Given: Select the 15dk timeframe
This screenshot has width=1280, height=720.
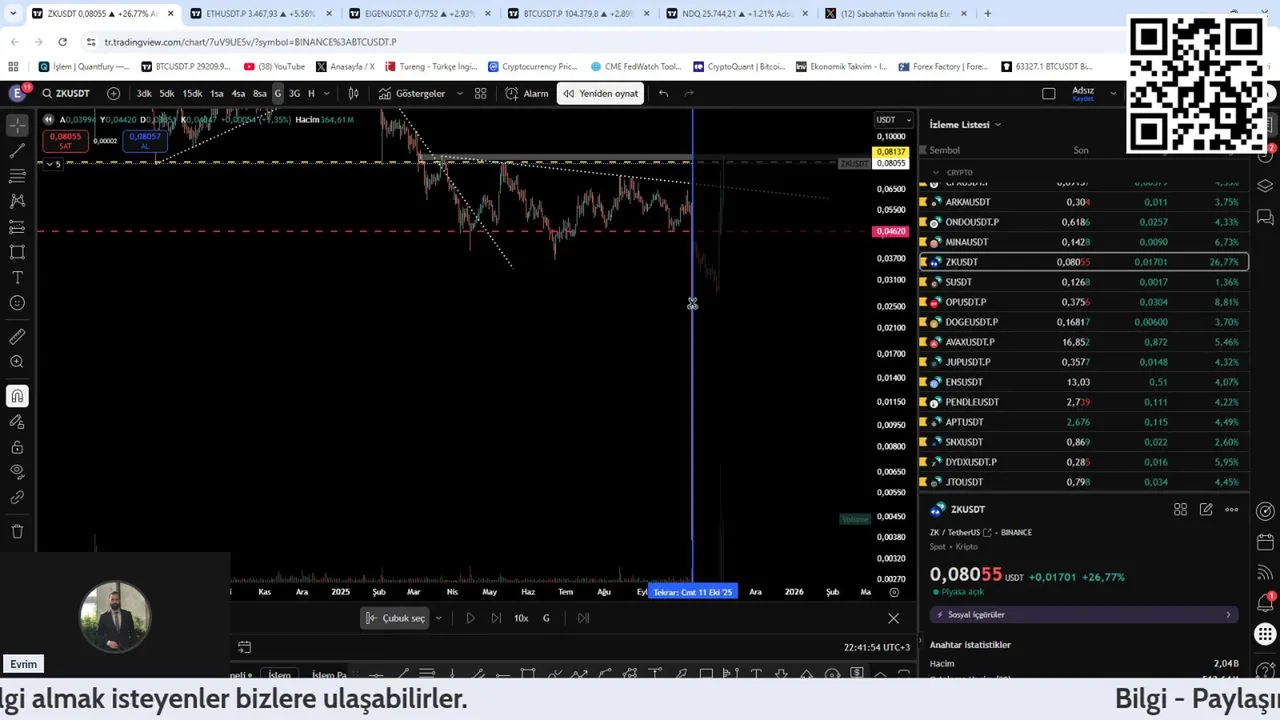Looking at the screenshot, I should [x=192, y=93].
